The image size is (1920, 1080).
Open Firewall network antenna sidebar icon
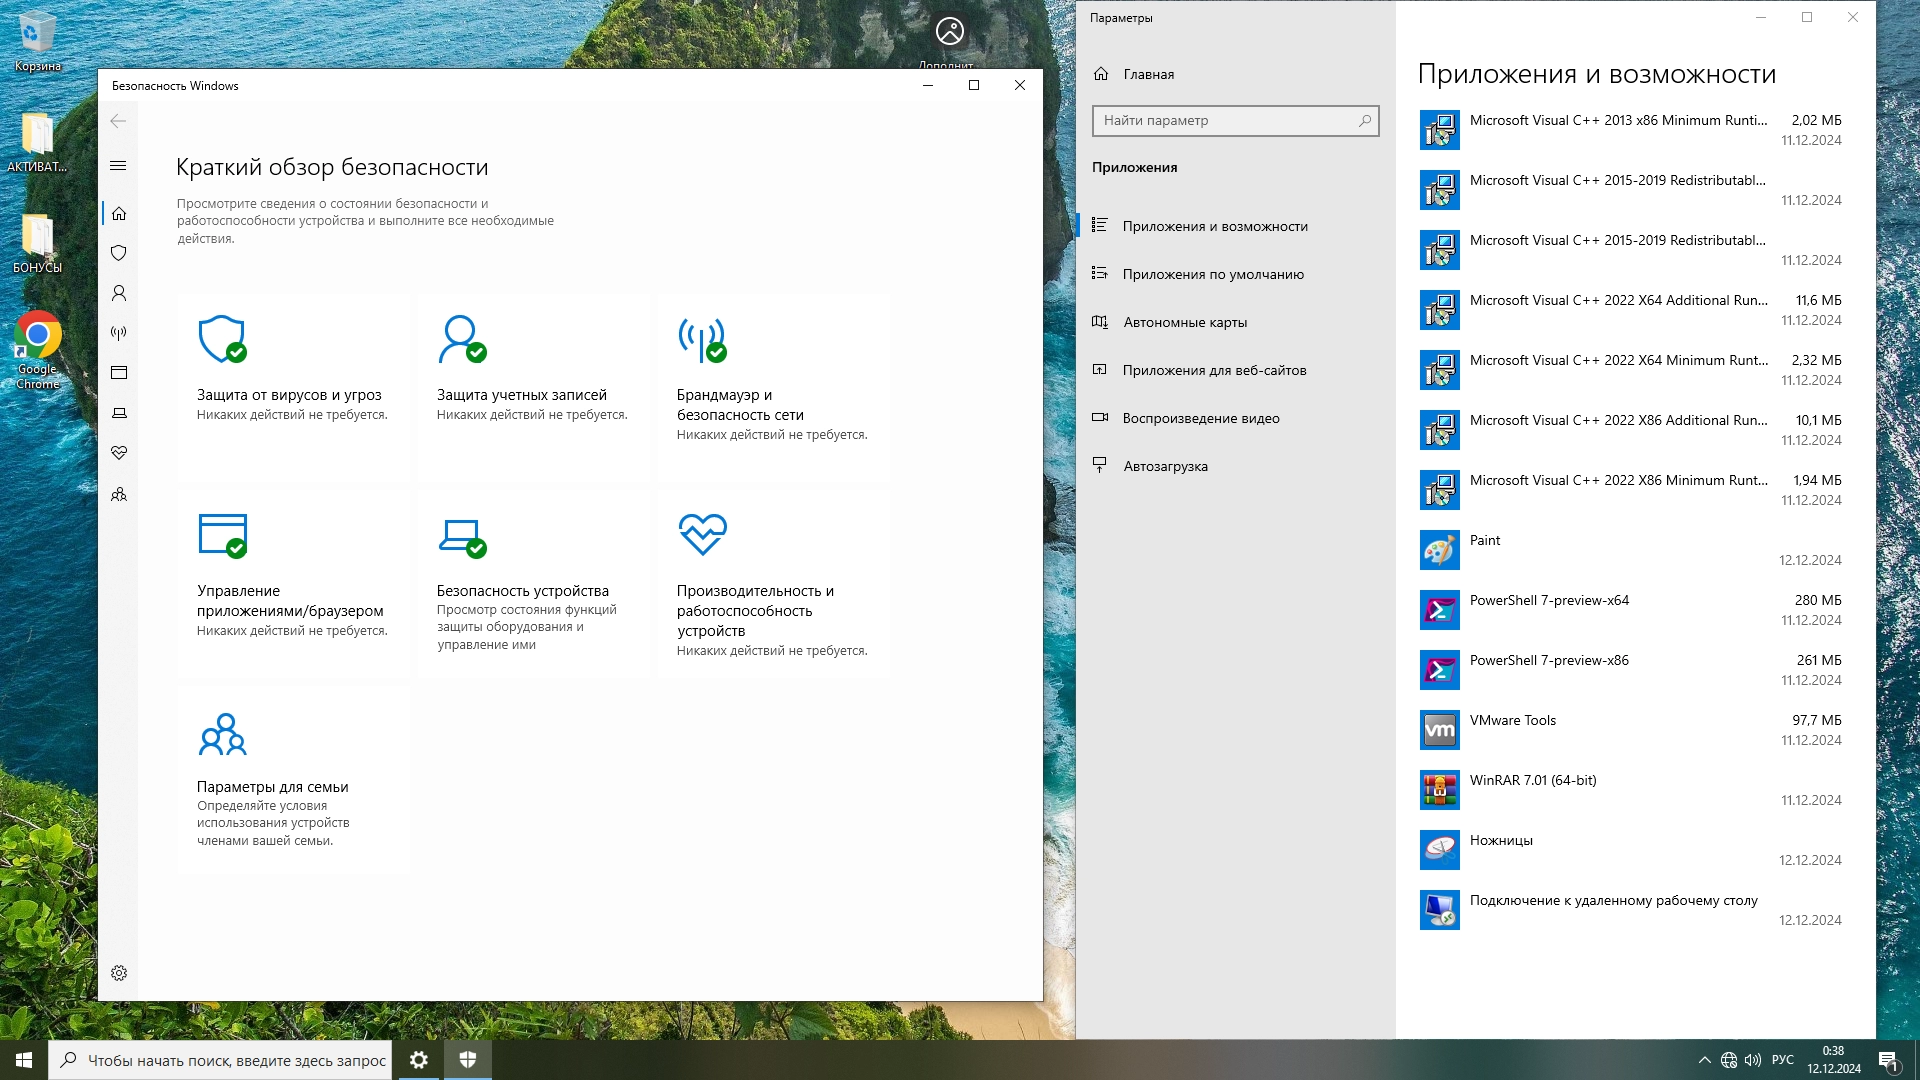(x=119, y=333)
